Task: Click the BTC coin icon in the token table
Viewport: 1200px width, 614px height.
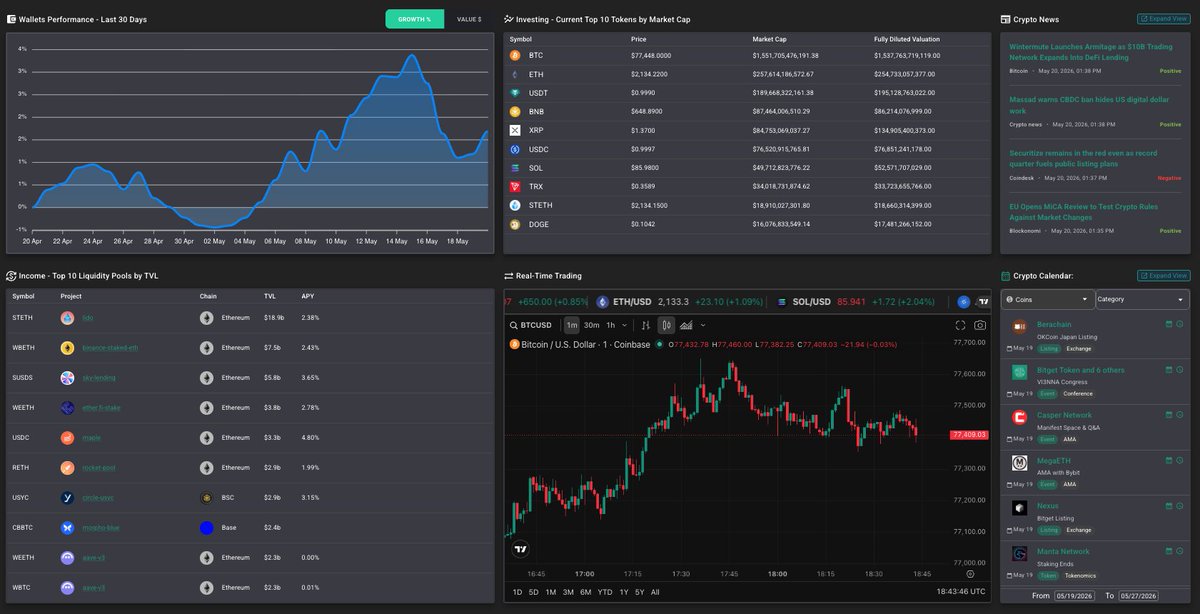Action: [516, 56]
